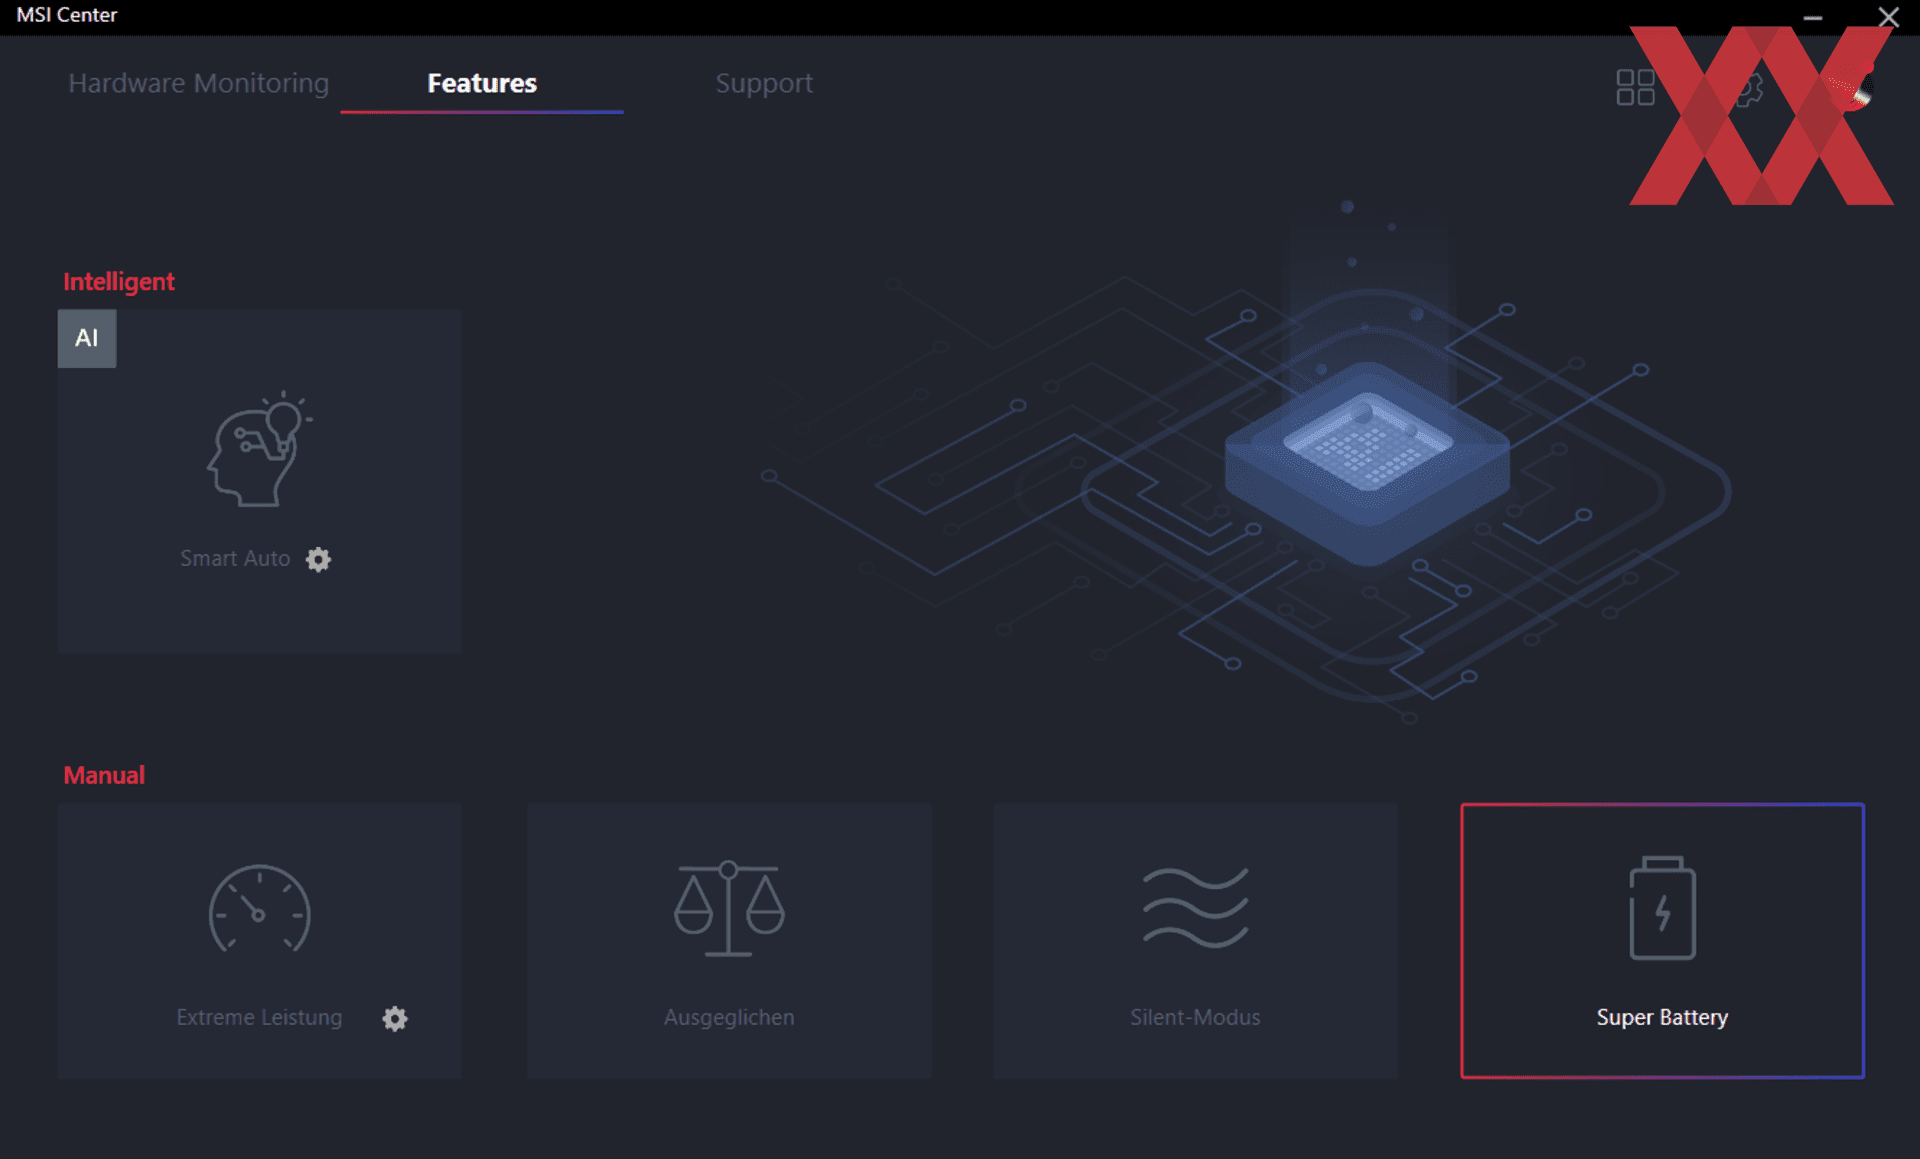Click the Ausgeglichen label

pos(729,1018)
